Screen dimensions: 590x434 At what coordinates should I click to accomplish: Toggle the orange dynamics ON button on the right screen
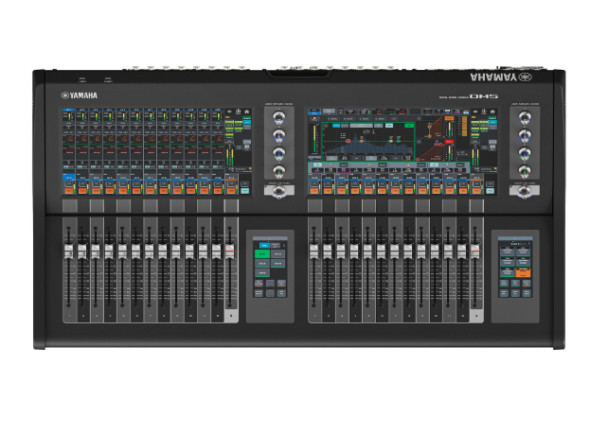coord(449,118)
